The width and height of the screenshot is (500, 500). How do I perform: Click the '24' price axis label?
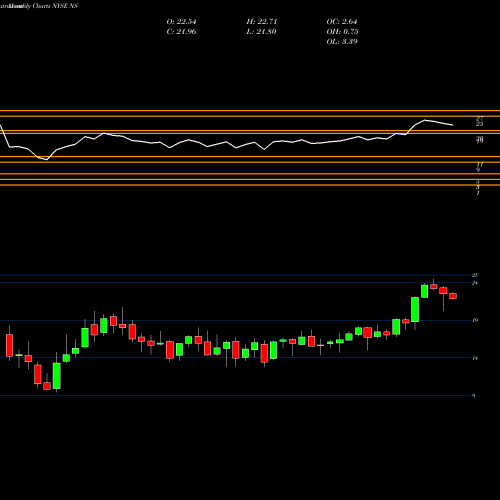[475, 283]
